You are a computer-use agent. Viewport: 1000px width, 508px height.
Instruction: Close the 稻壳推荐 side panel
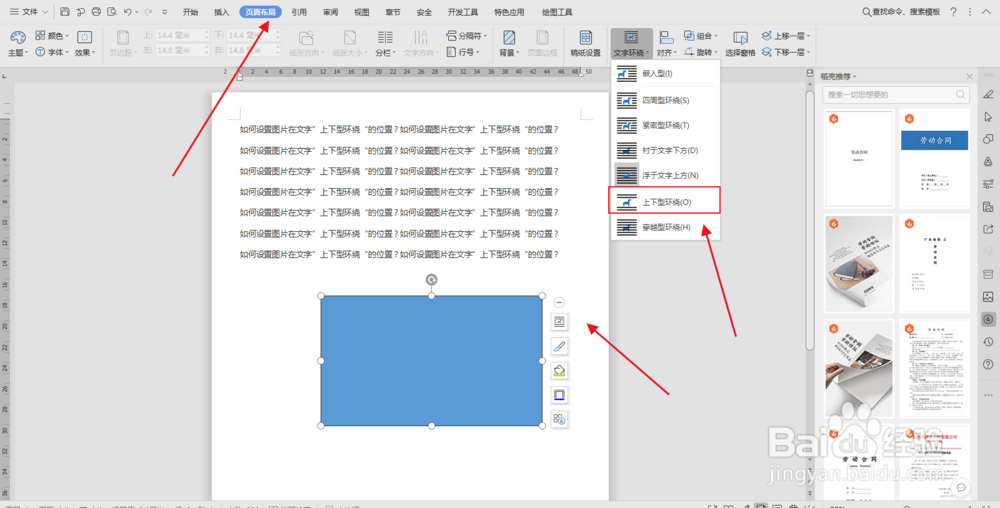coord(969,76)
